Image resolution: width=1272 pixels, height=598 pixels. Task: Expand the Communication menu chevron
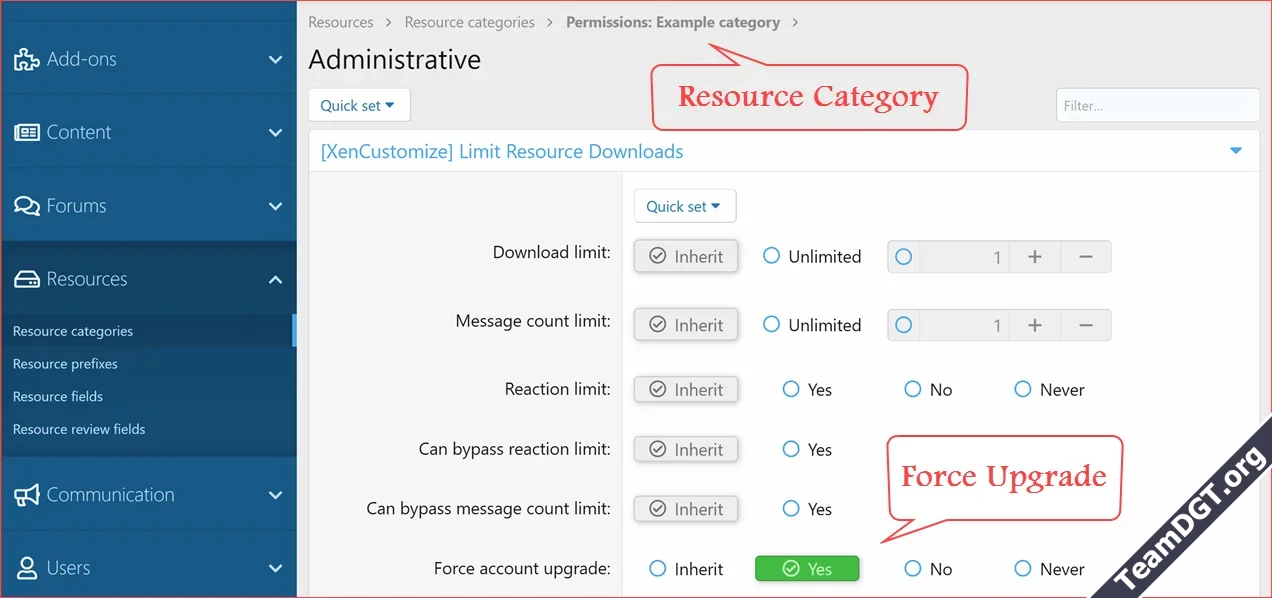[275, 495]
